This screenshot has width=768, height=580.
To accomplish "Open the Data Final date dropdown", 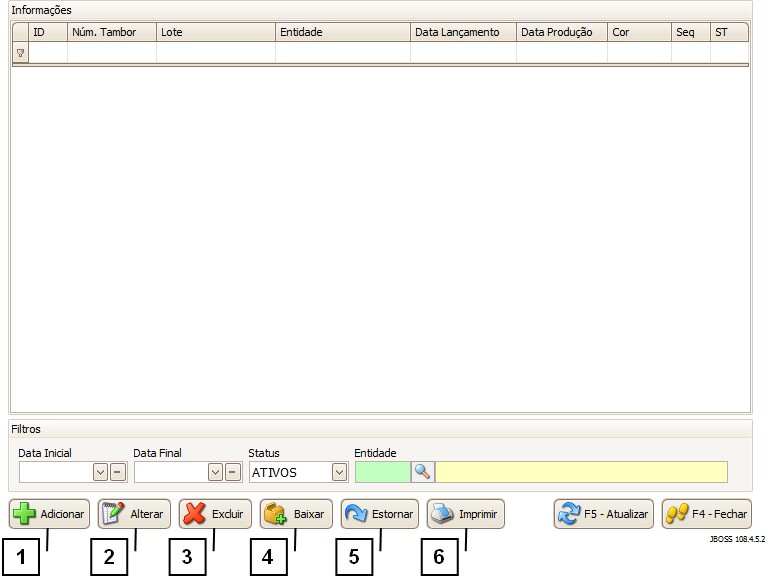I will tap(215, 472).
